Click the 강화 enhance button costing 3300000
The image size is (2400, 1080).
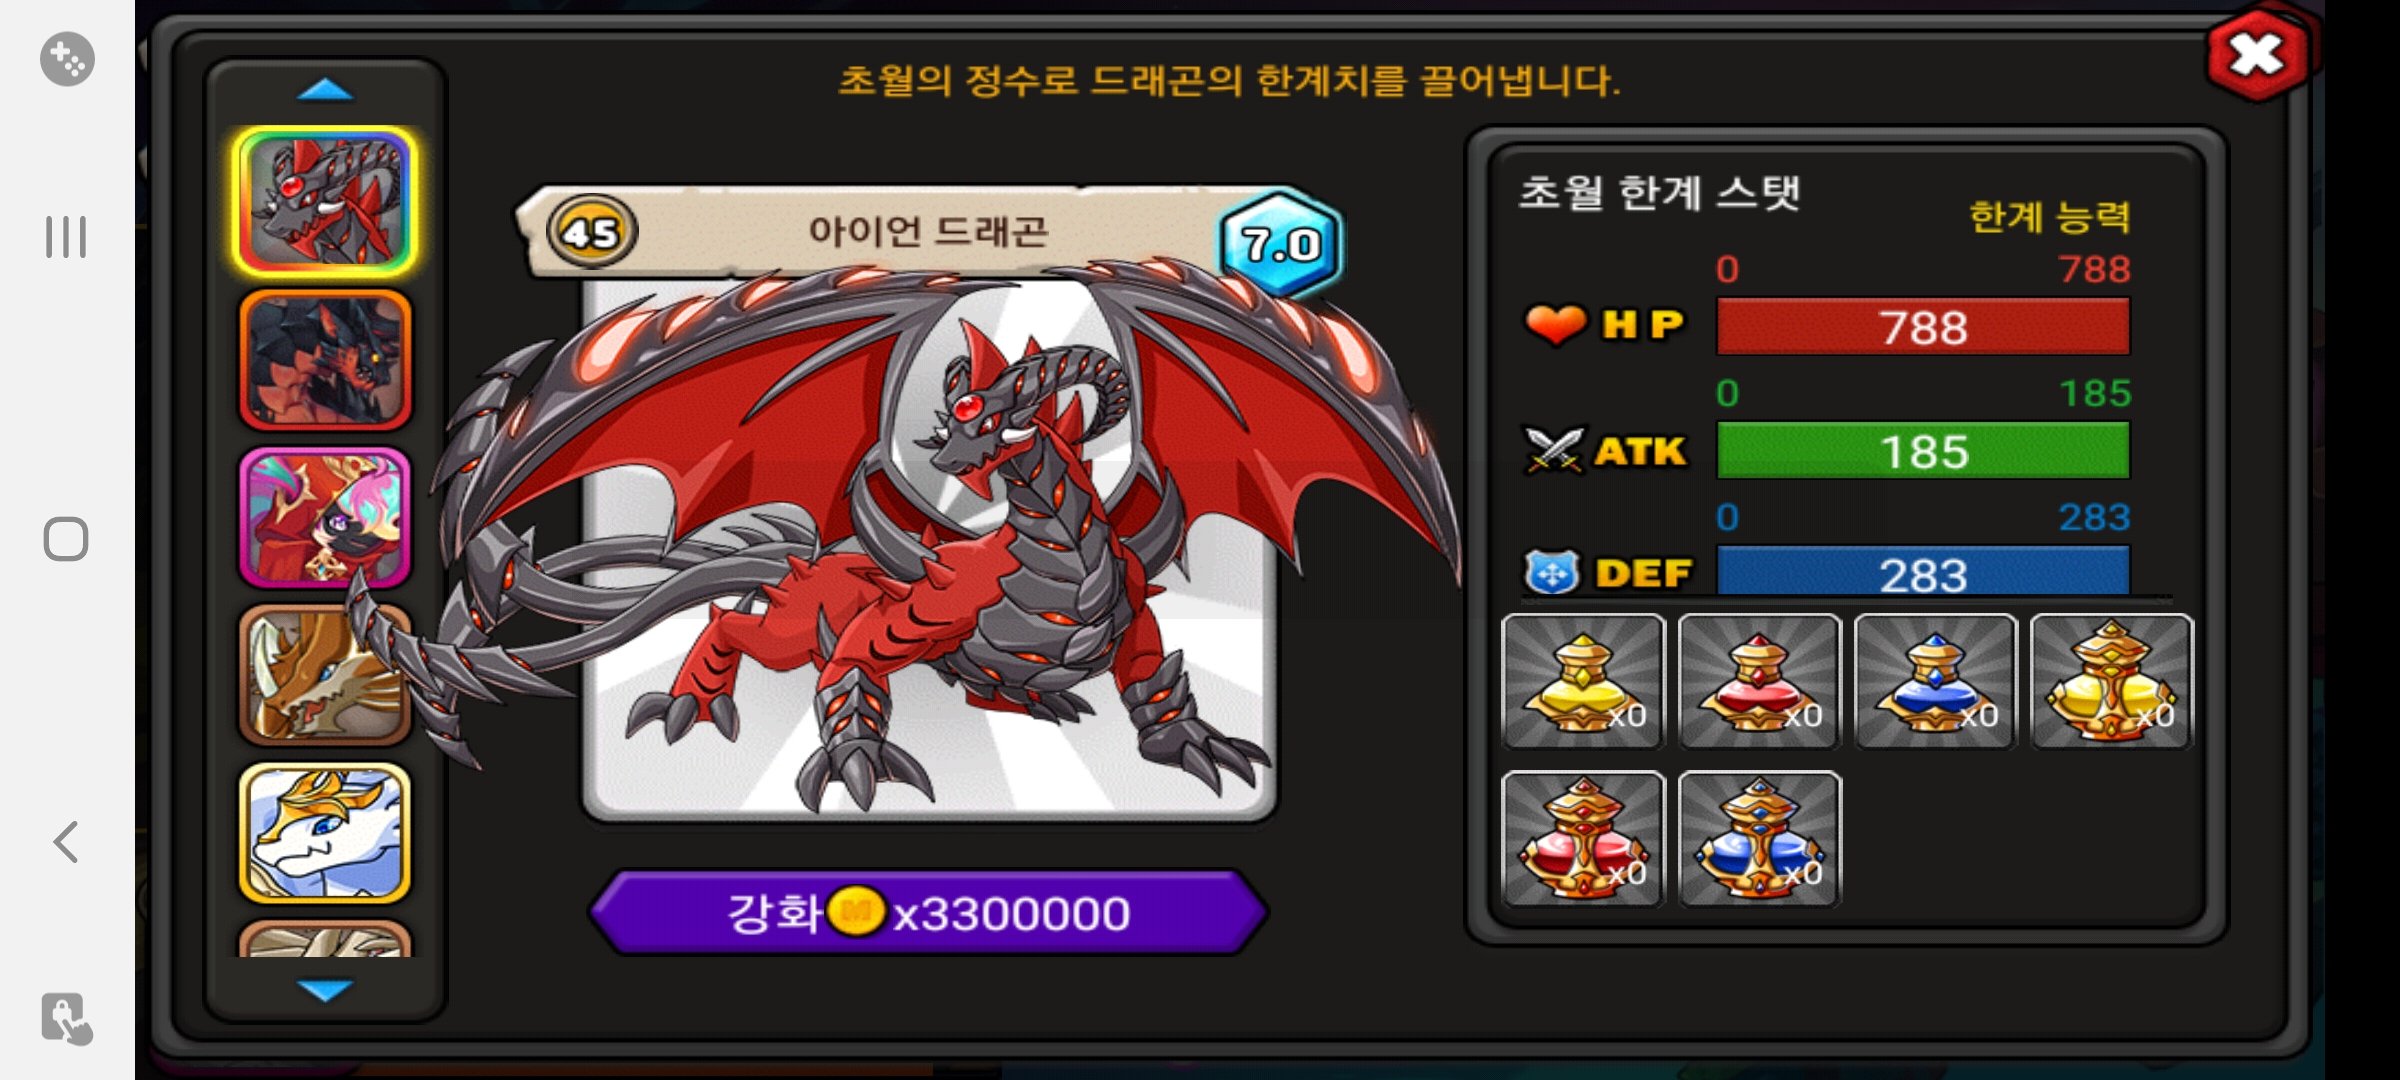tap(929, 912)
